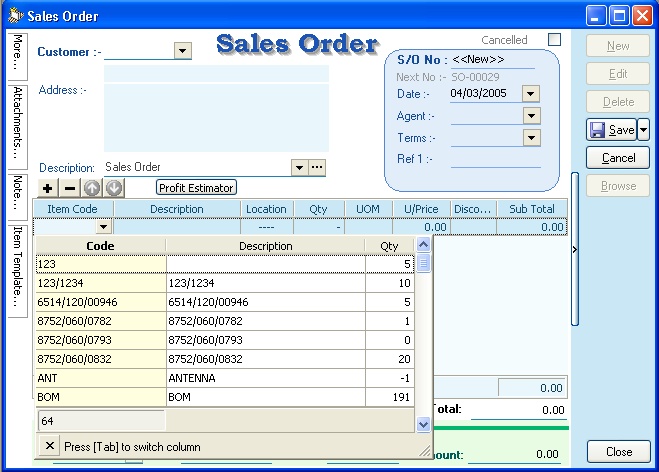Switch to the Item Template side tab
The width and height of the screenshot is (659, 472).
click(x=17, y=265)
